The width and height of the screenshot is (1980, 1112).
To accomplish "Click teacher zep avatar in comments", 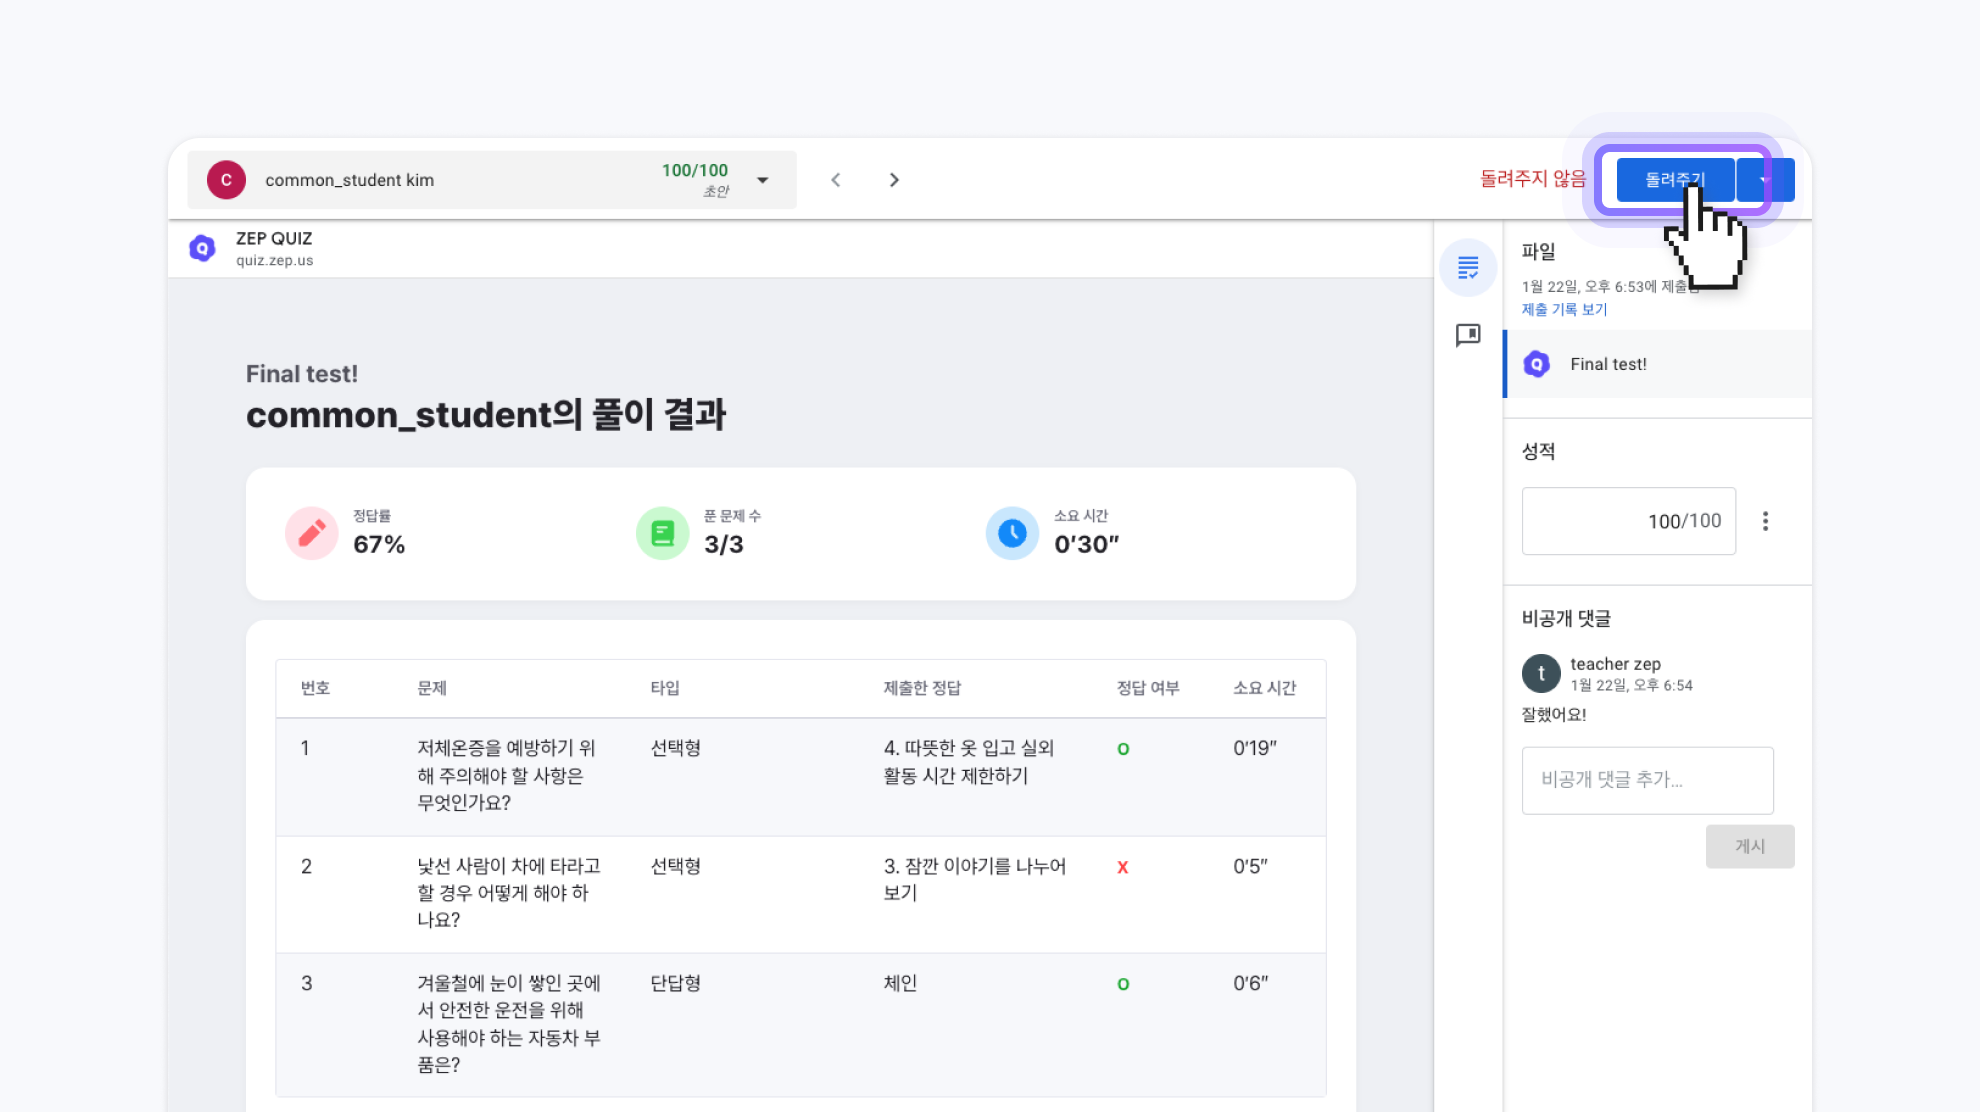I will coord(1541,673).
